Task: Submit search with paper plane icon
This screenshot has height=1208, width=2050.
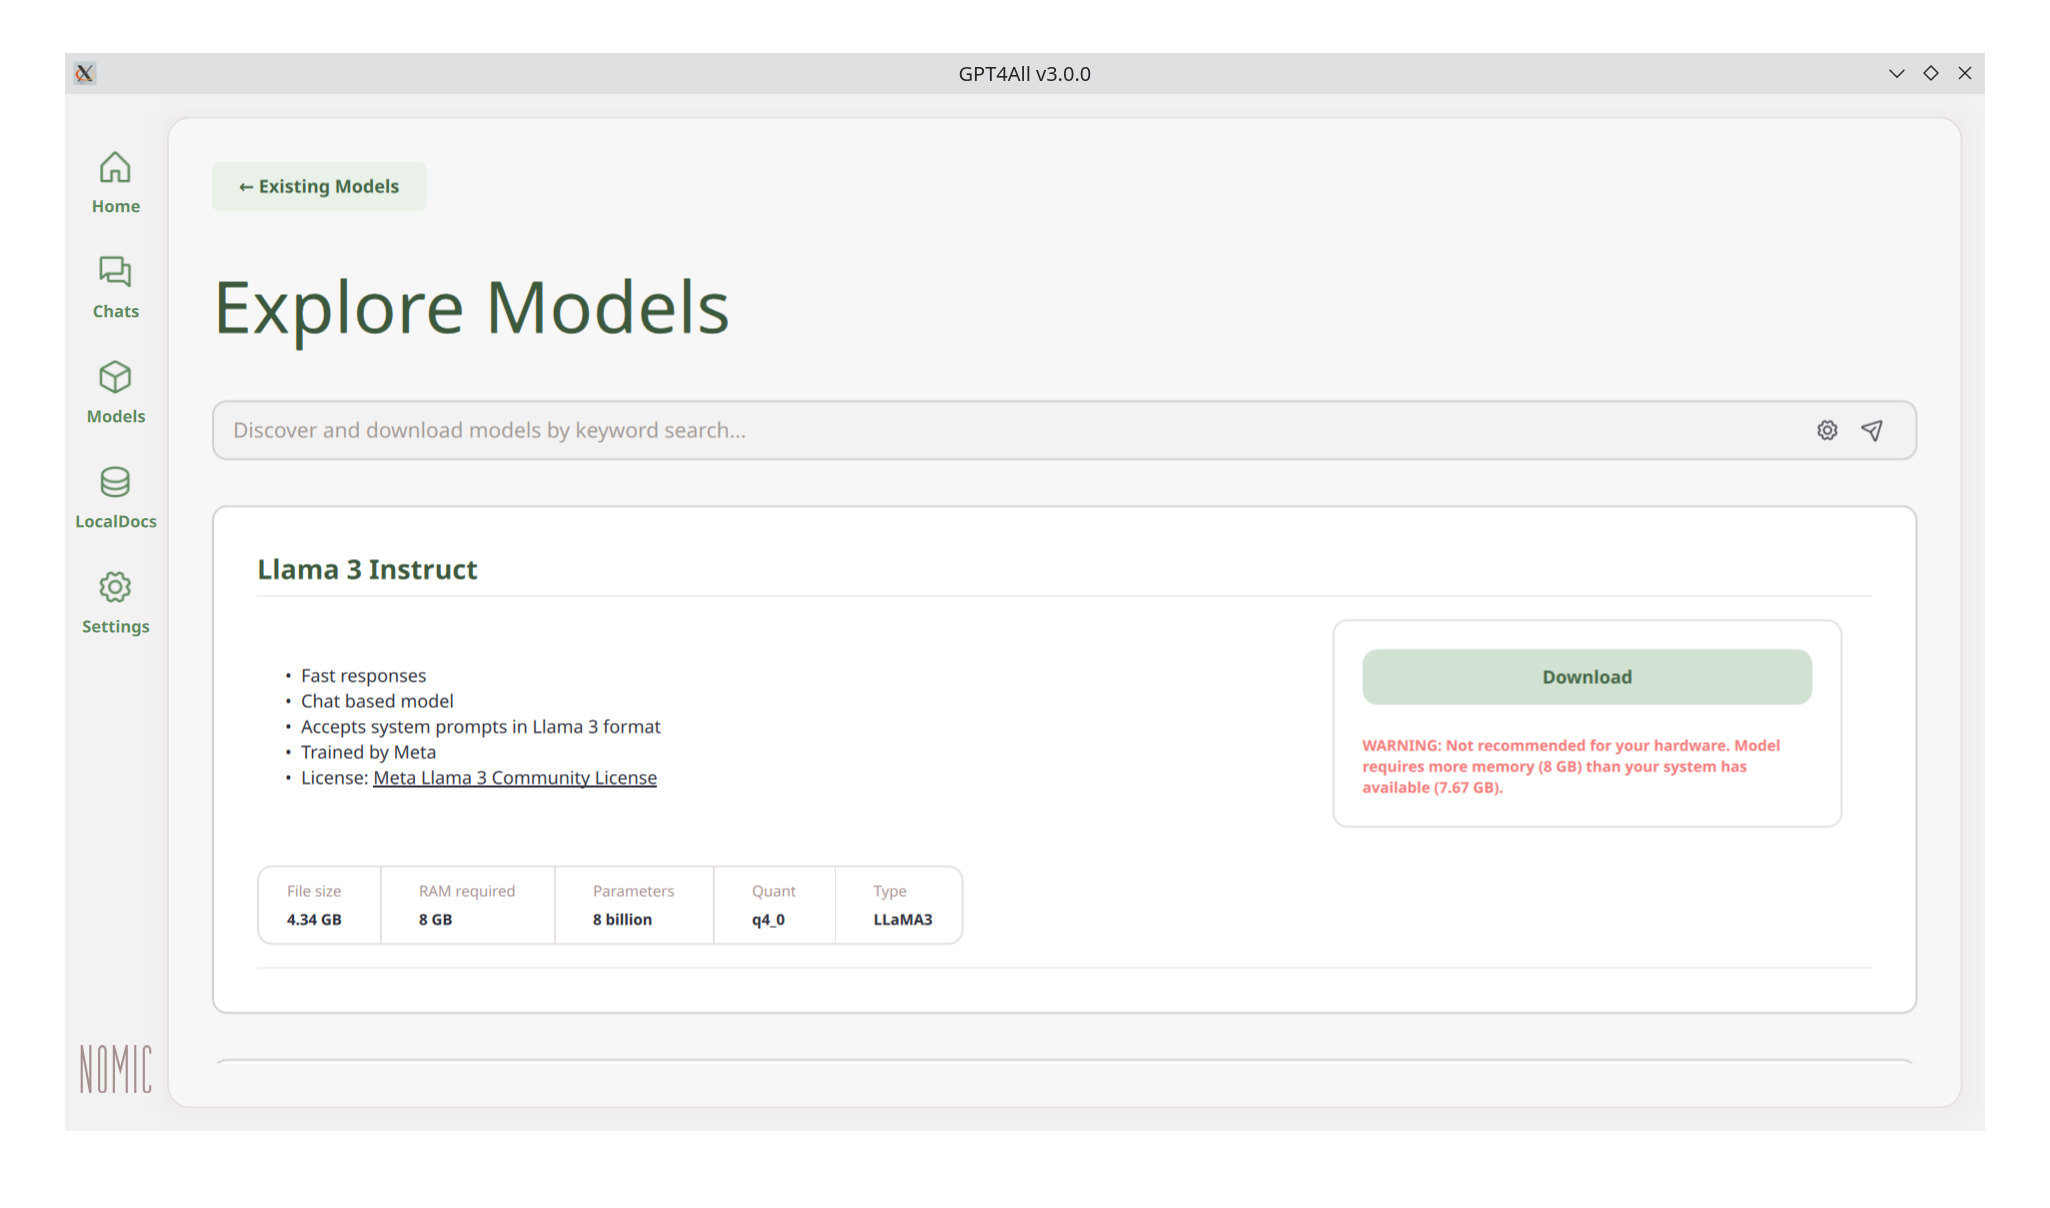Action: pos(1872,430)
